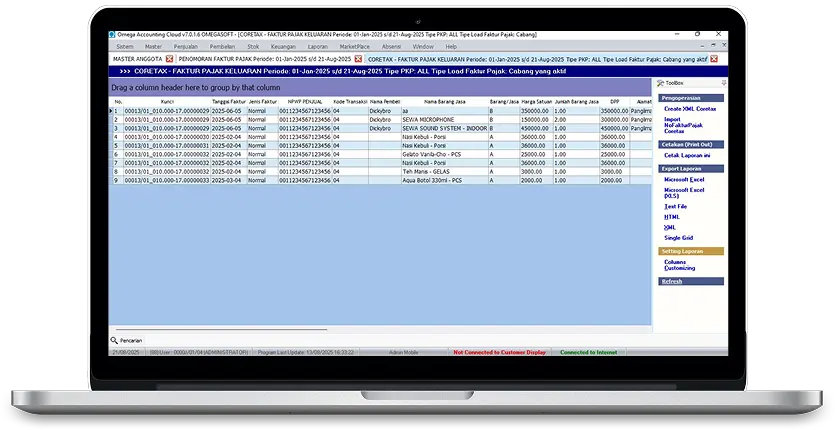Viewport: 835px width, 430px height.
Task: Open Columns Customizing setting
Action: pos(680,265)
